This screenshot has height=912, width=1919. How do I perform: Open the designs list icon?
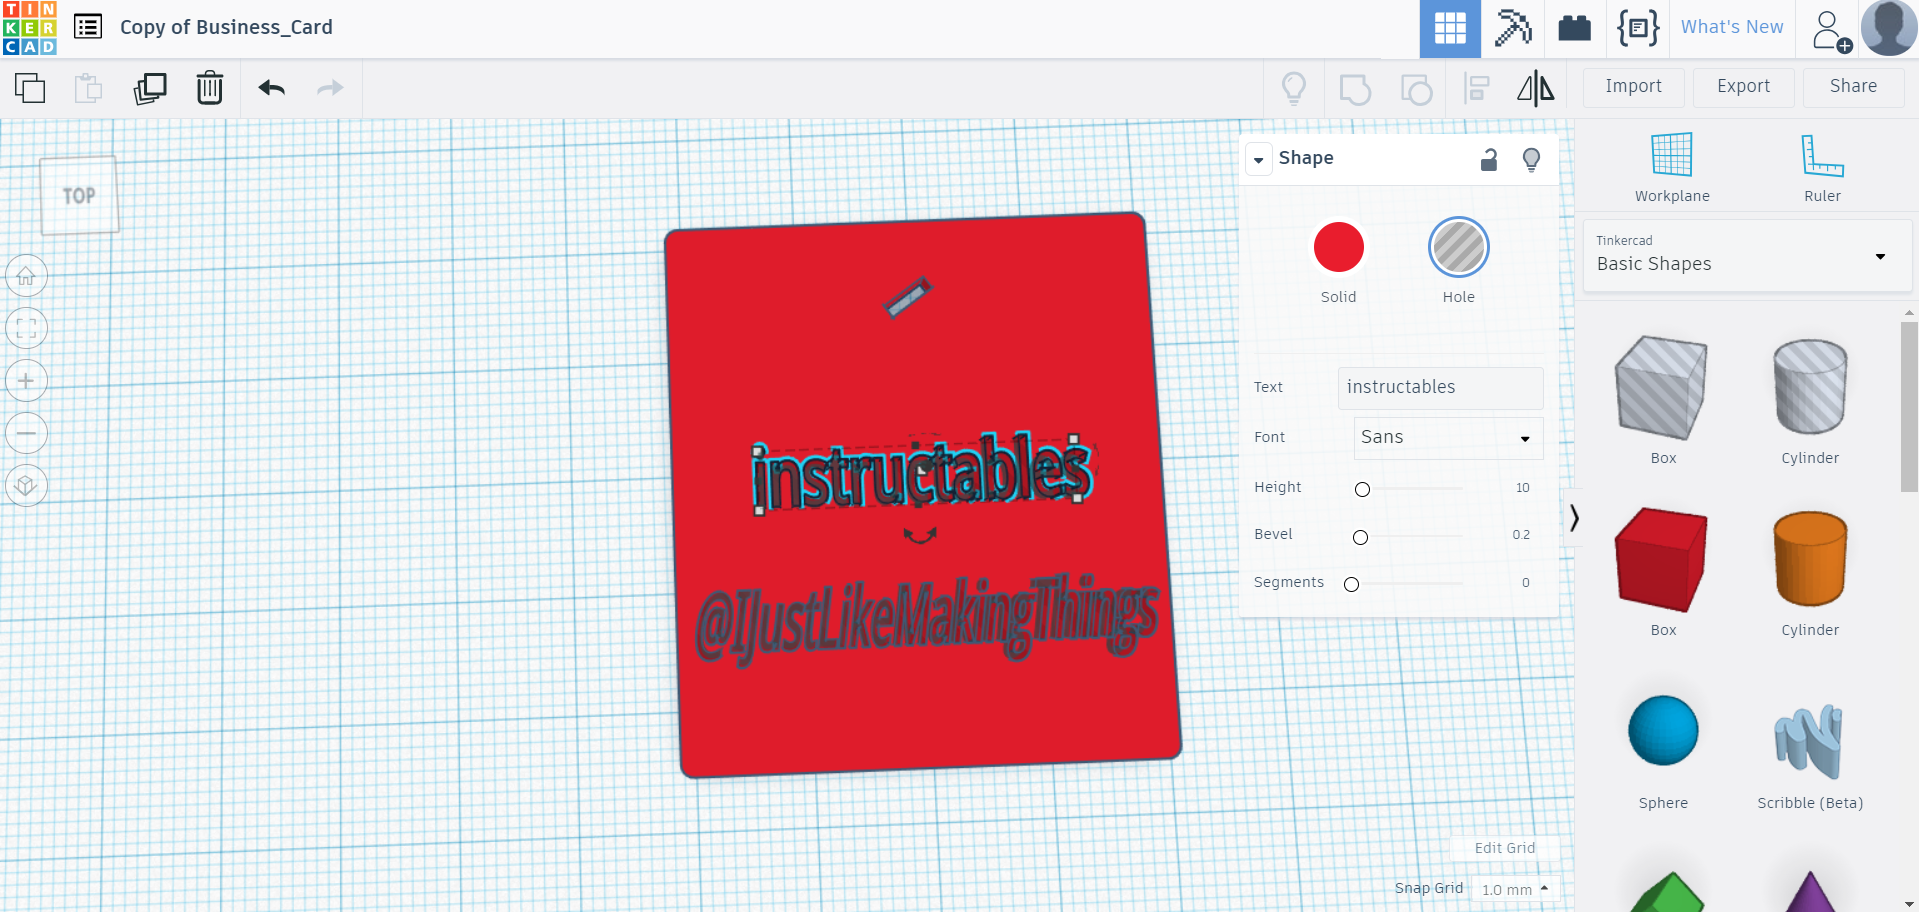88,27
